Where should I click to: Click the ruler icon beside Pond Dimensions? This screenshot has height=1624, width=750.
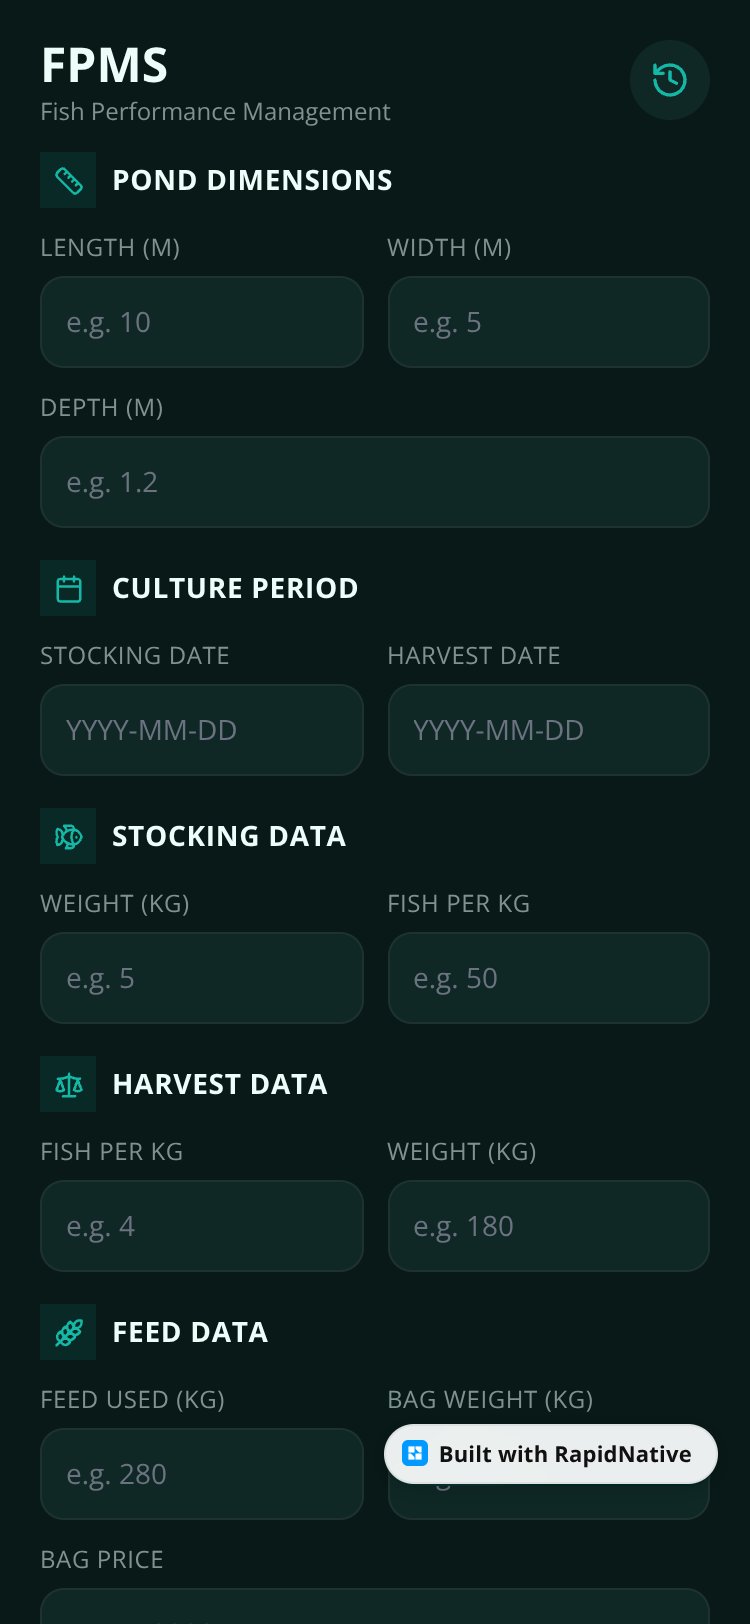pyautogui.click(x=68, y=180)
